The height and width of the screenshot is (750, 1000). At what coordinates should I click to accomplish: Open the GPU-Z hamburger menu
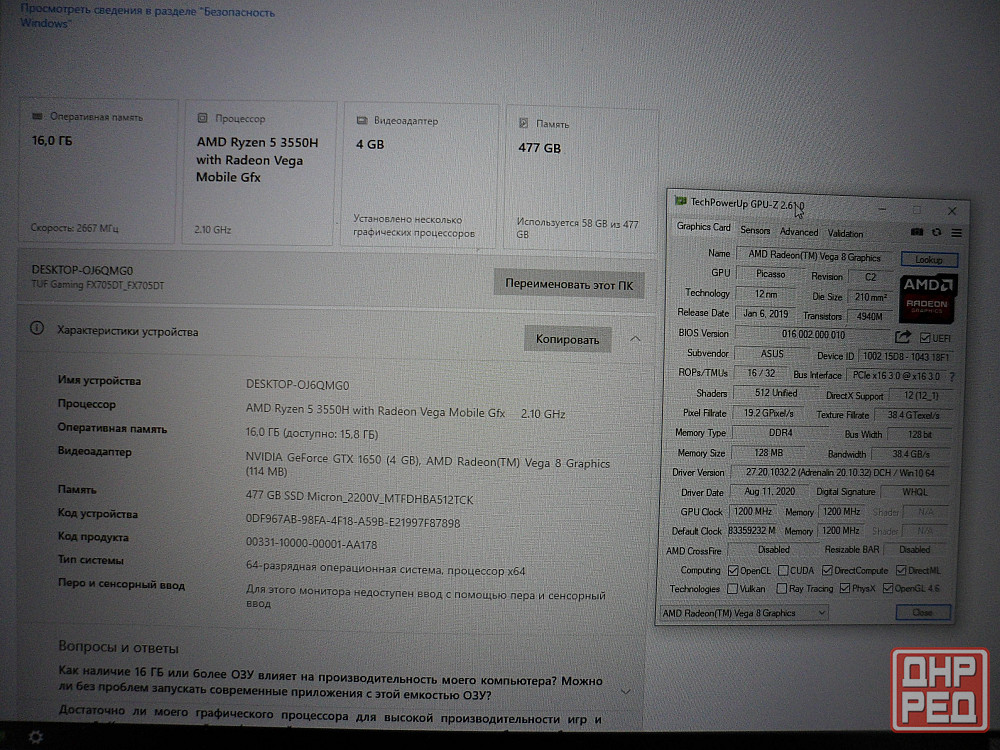[x=956, y=232]
